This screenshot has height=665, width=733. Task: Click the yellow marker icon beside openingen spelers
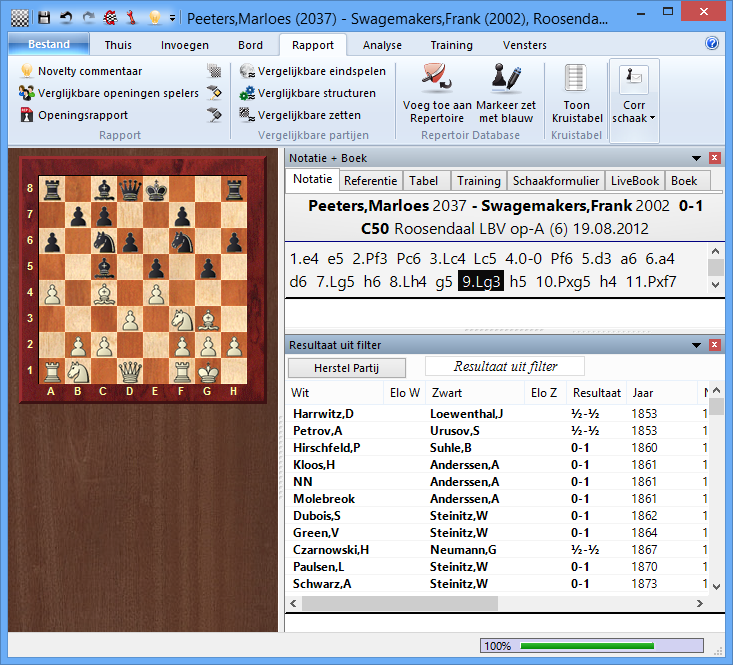coord(214,93)
